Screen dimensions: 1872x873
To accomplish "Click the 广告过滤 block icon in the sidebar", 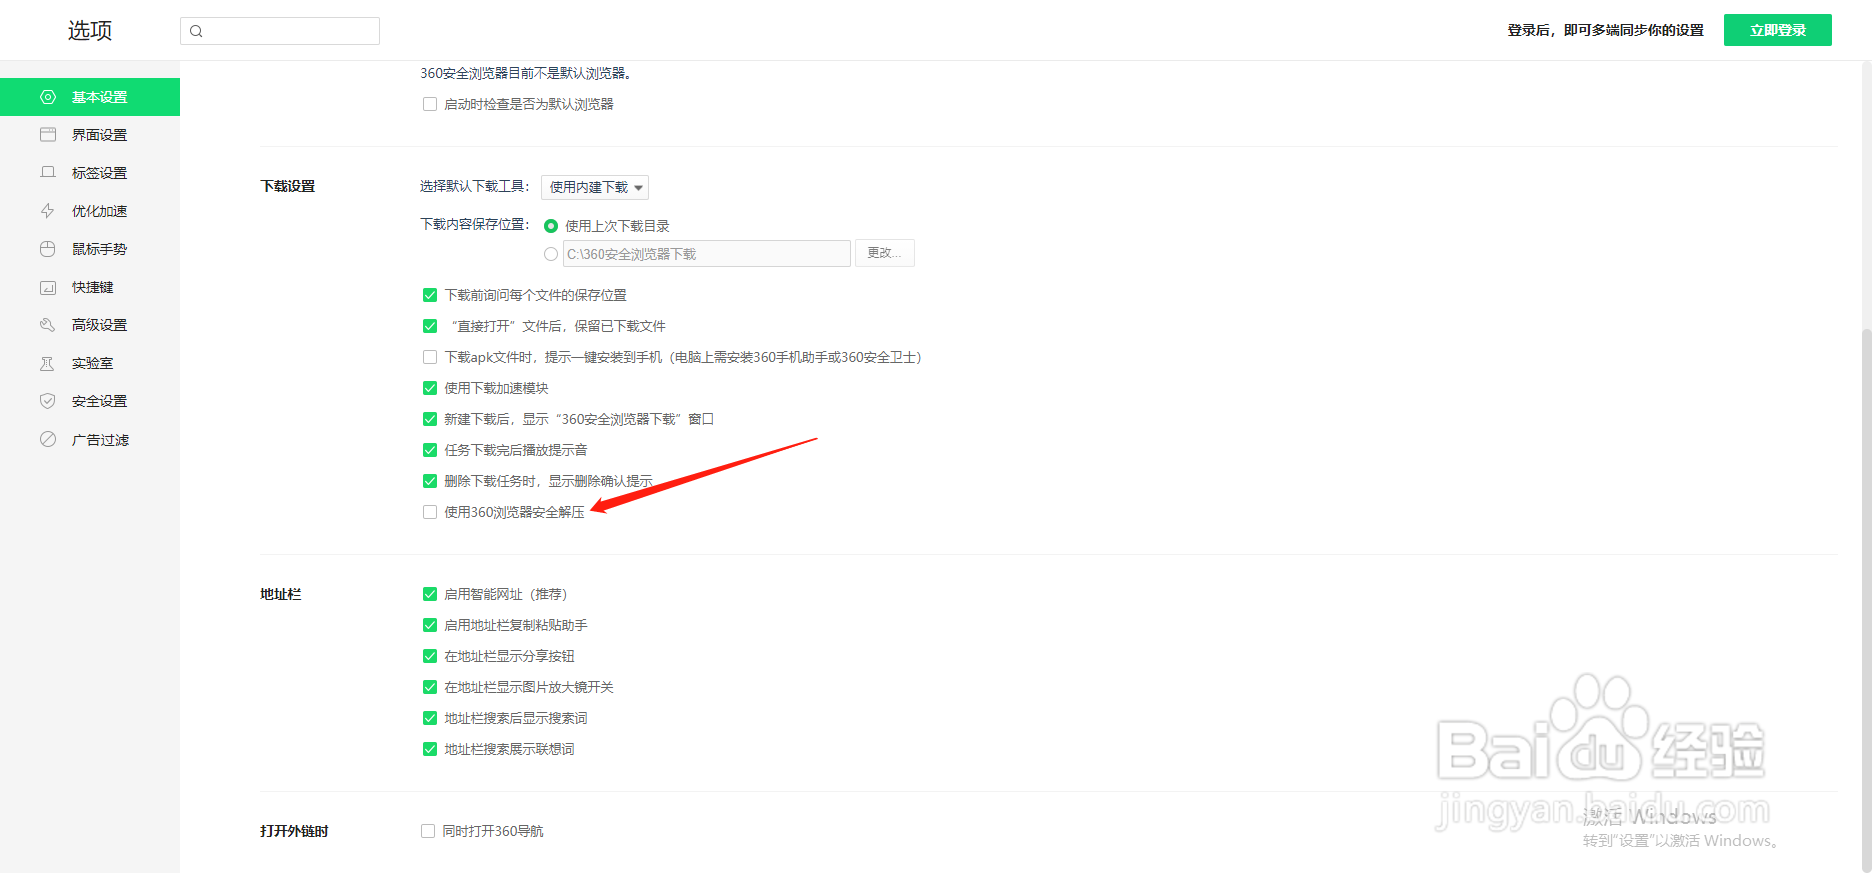I will [47, 439].
